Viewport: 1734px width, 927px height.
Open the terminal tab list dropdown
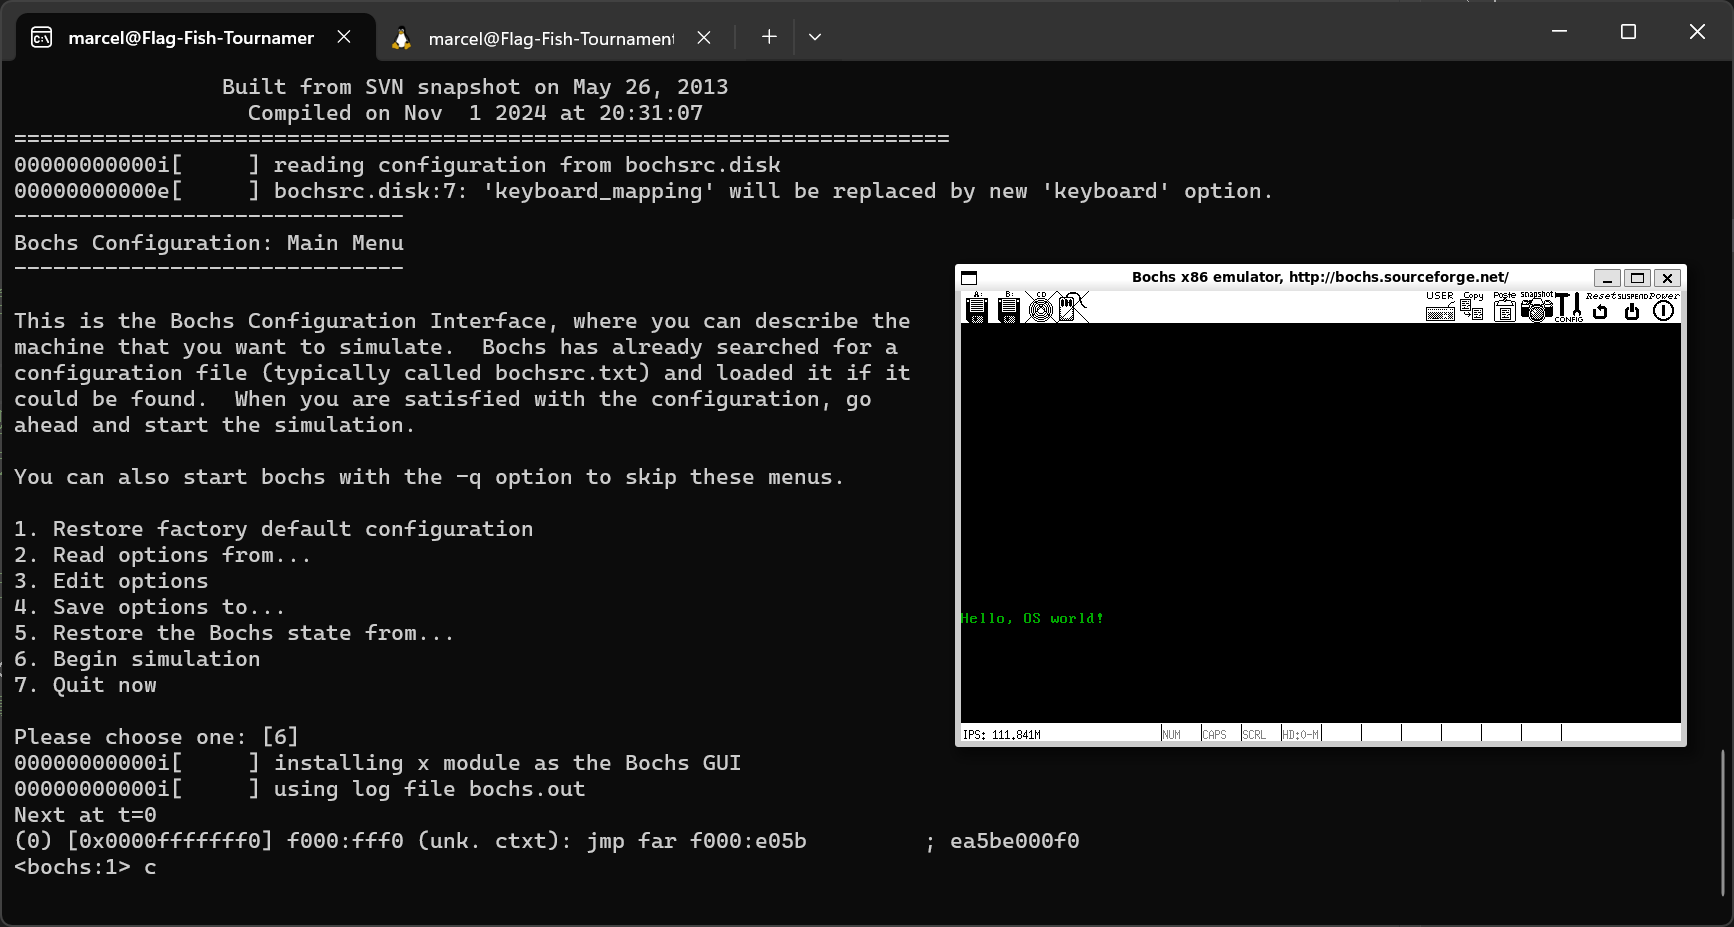tap(815, 36)
